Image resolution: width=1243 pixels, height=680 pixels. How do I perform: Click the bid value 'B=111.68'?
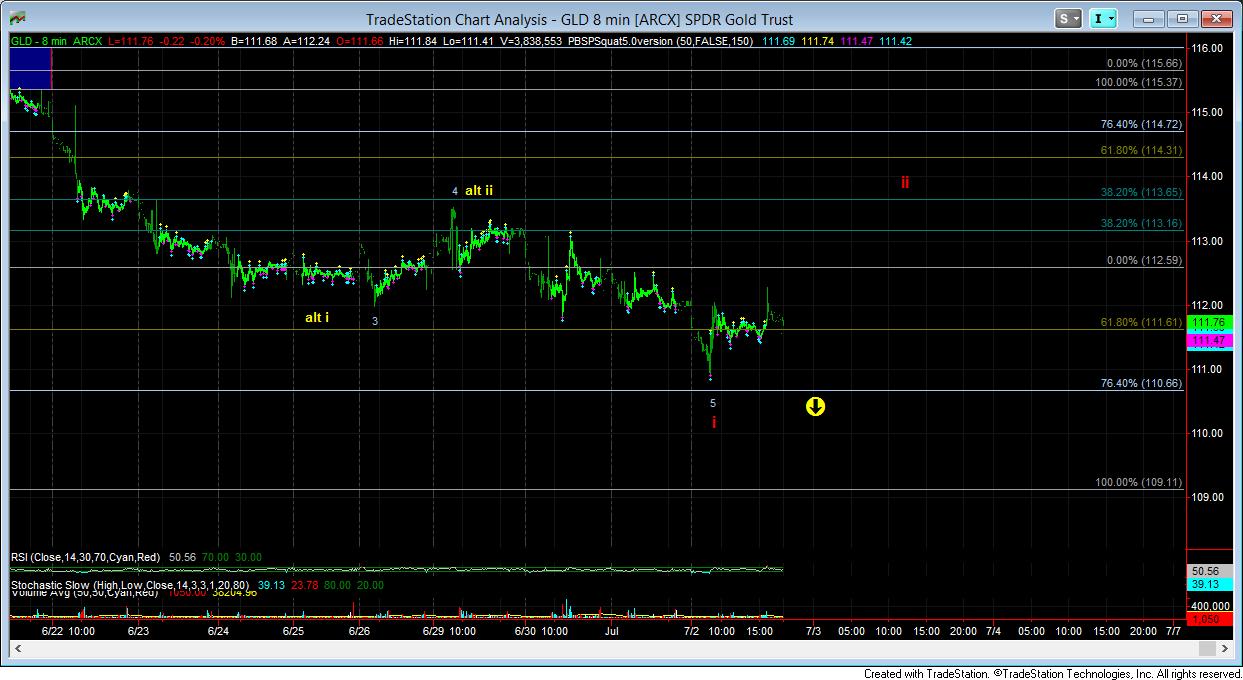[x=253, y=41]
